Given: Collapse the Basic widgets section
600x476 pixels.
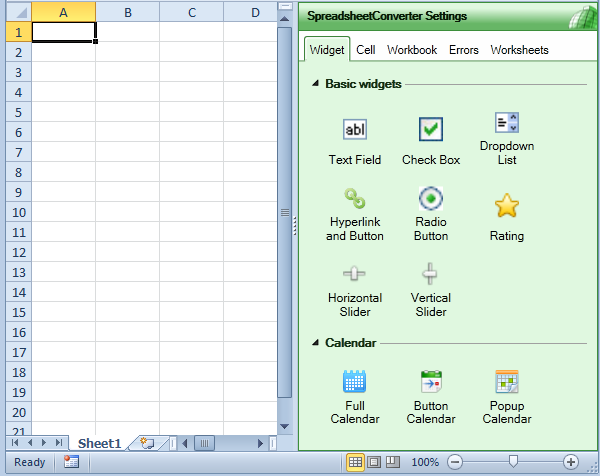Looking at the screenshot, I should pyautogui.click(x=315, y=83).
